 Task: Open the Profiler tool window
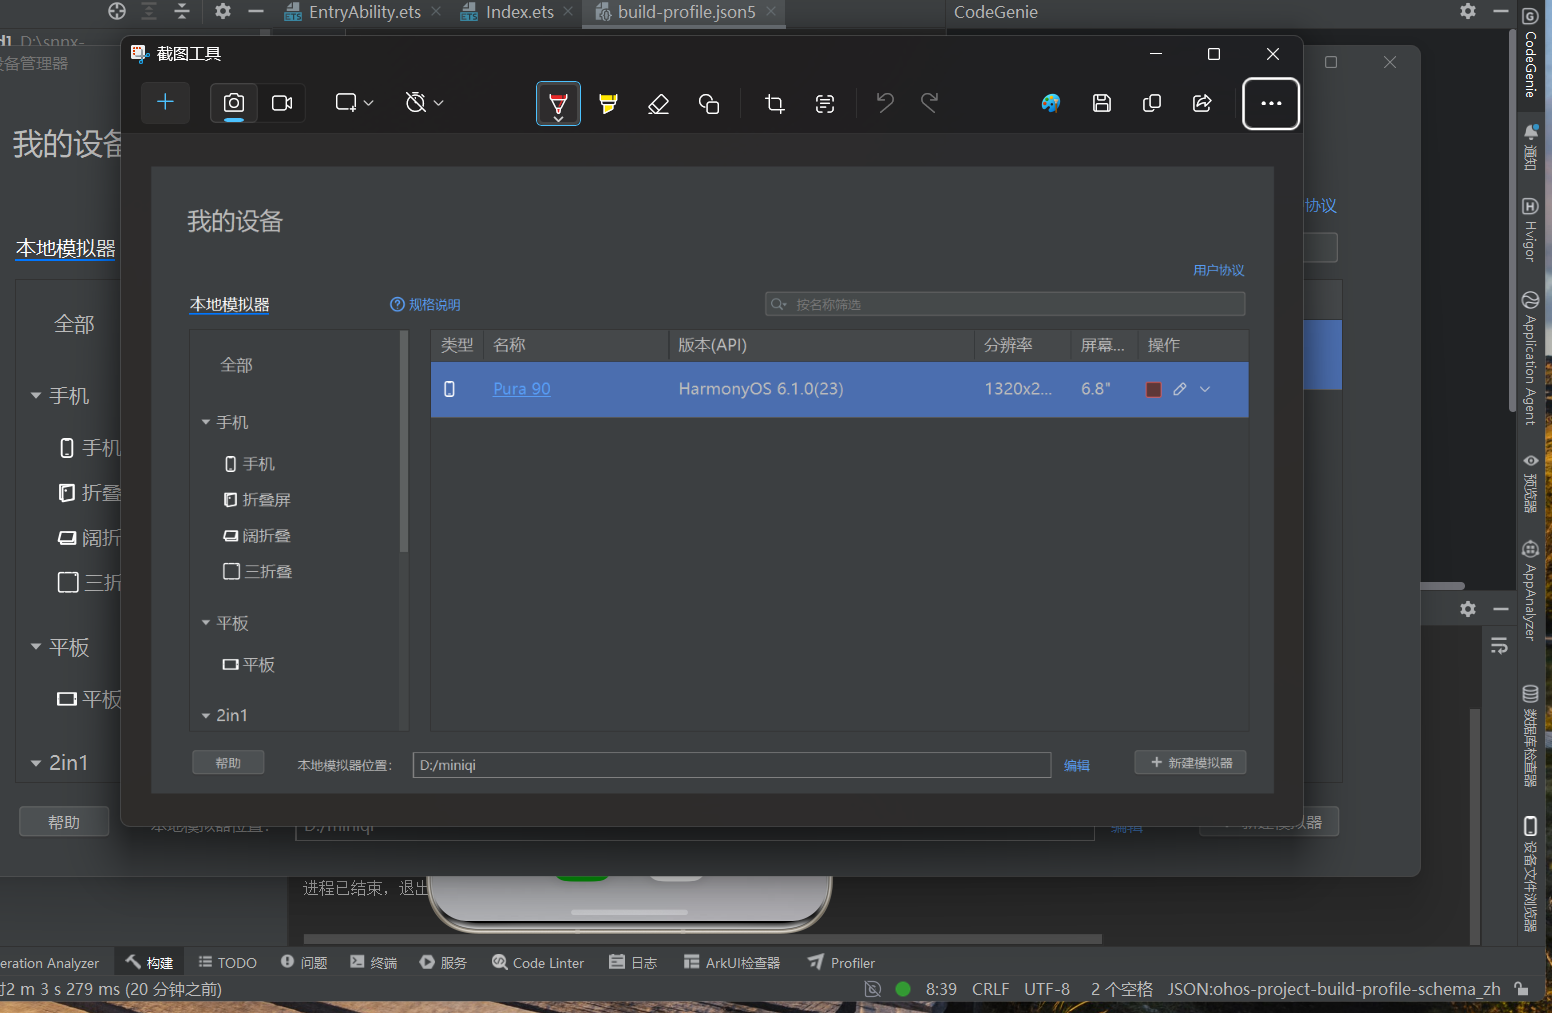click(x=841, y=963)
